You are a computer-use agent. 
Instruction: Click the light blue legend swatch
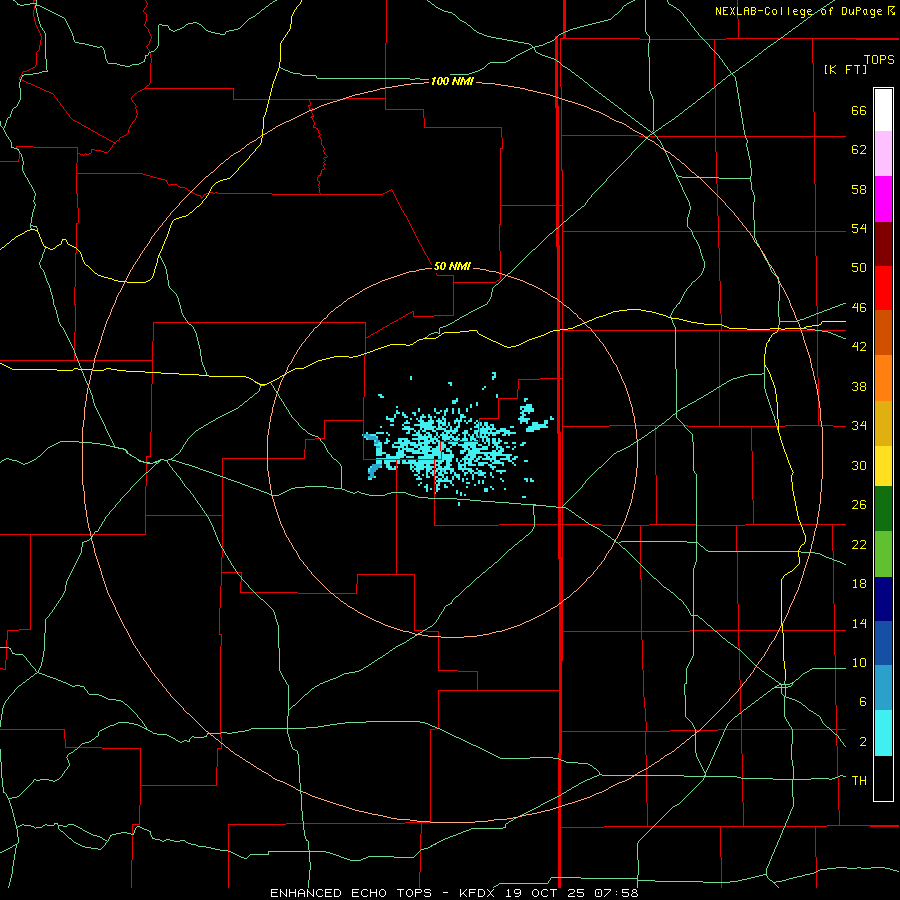(x=883, y=688)
